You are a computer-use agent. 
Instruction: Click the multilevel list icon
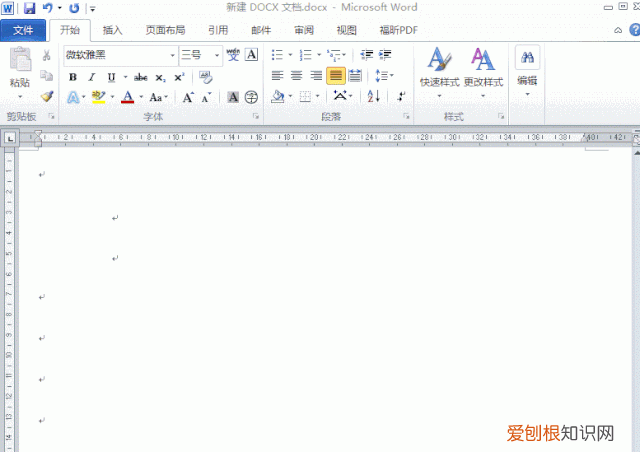point(334,55)
